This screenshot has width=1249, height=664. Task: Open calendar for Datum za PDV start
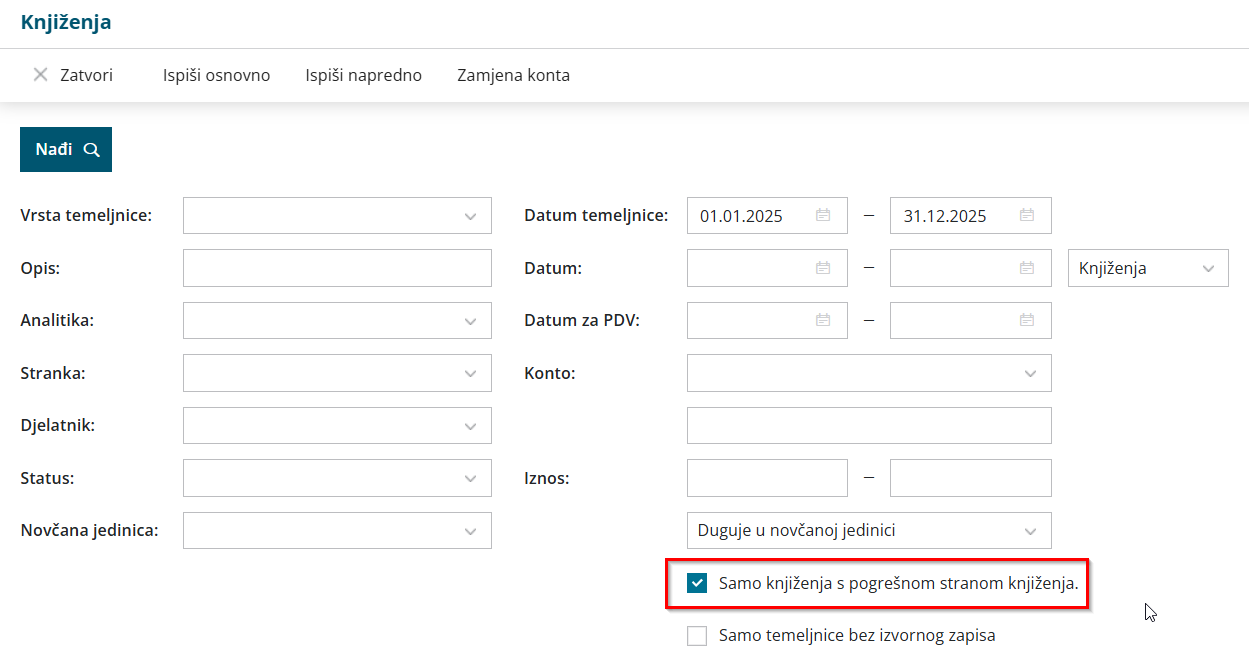823,320
